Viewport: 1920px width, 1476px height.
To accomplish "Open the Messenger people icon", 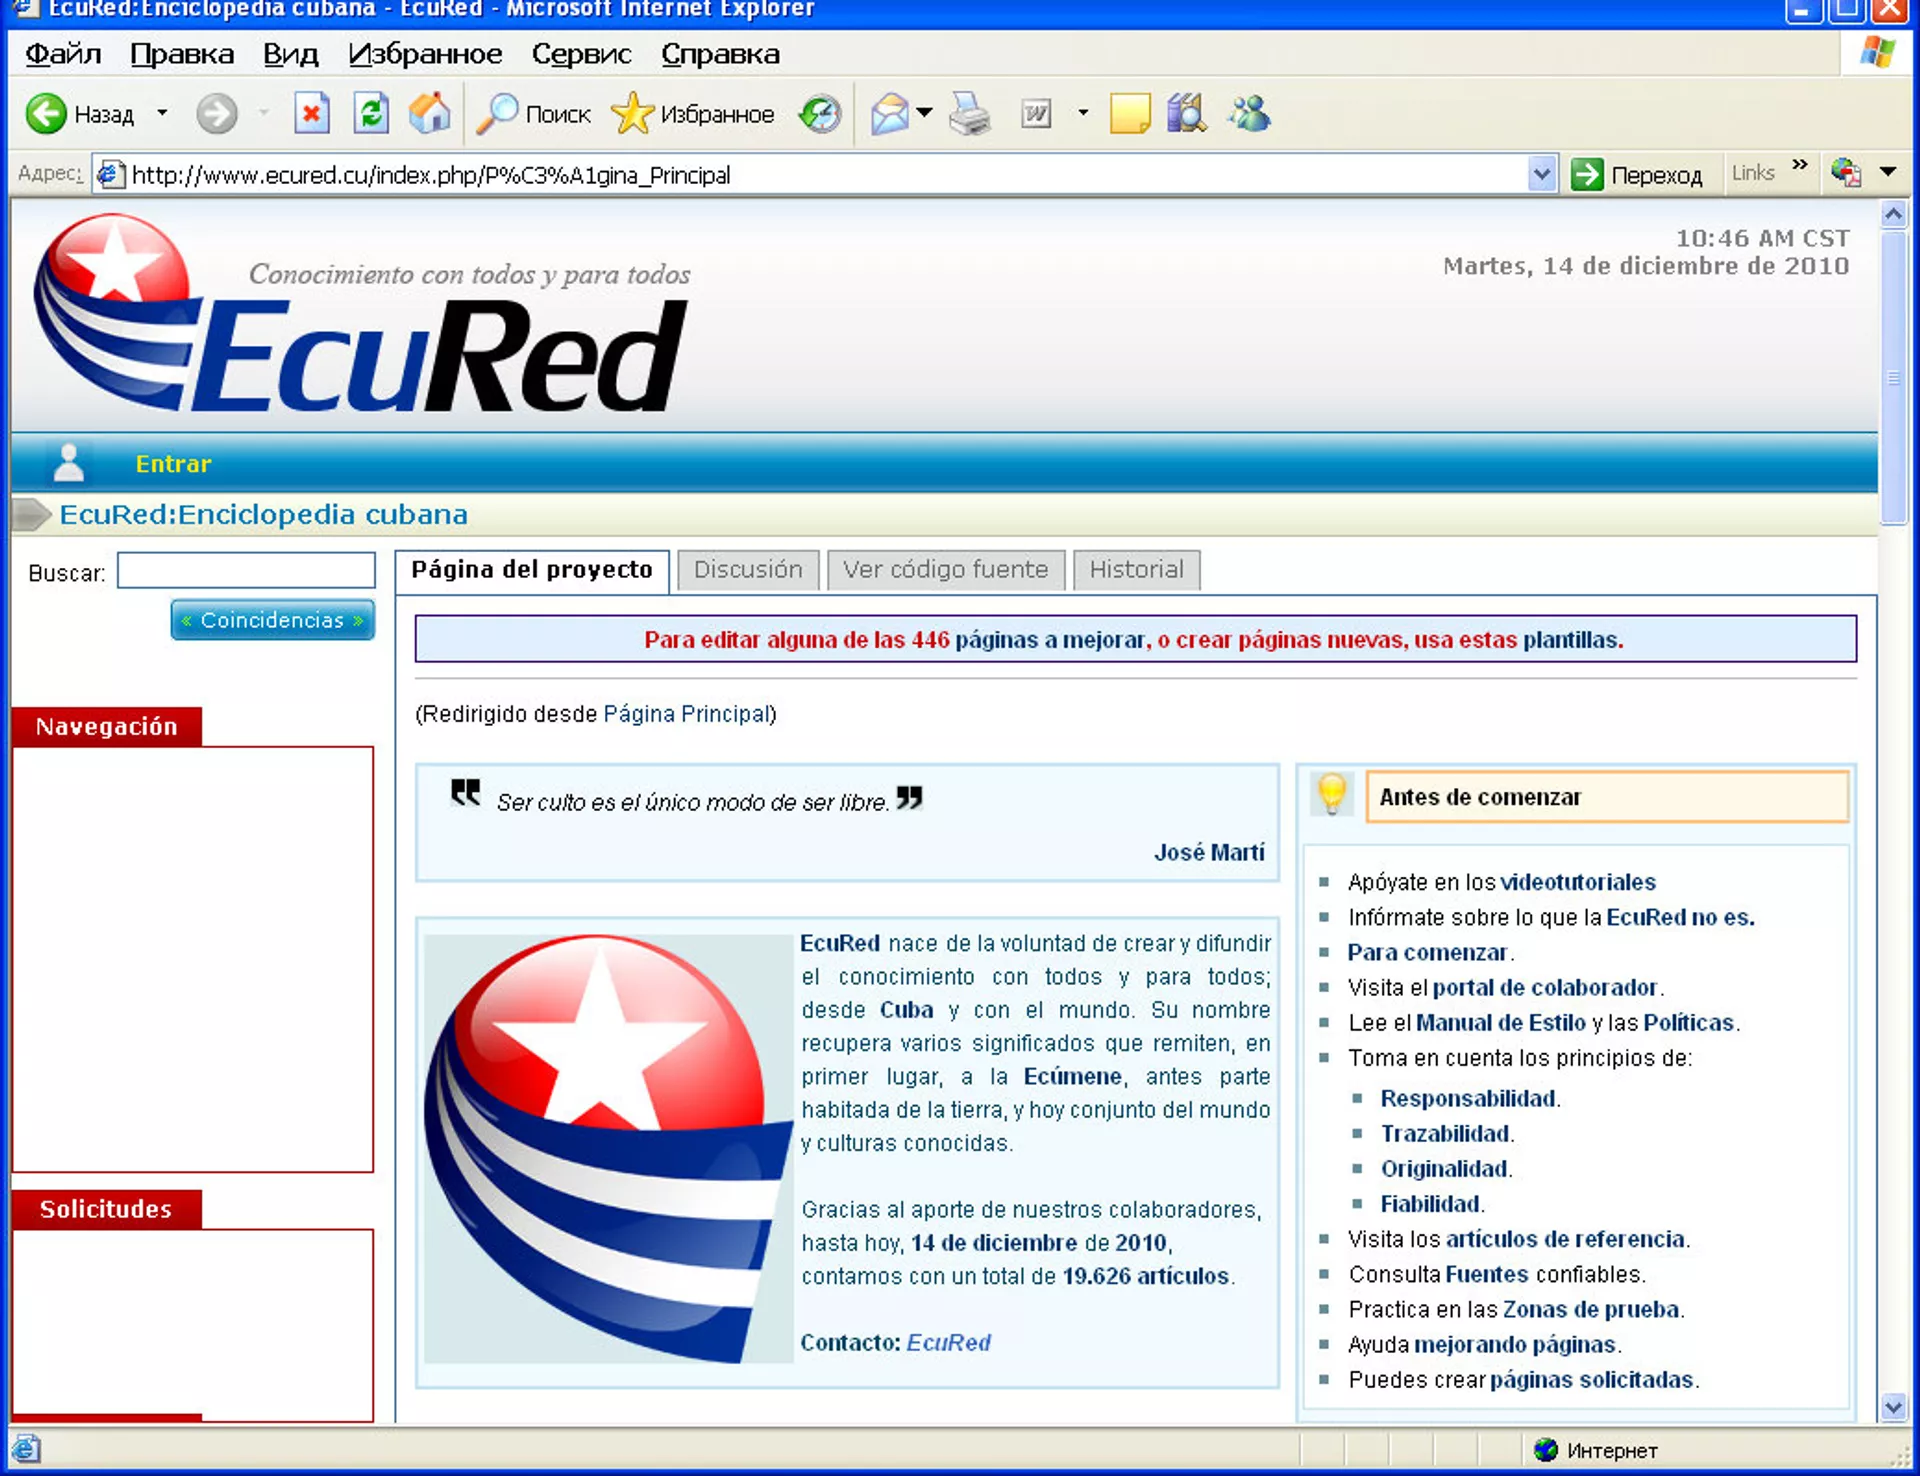I will (x=1250, y=114).
